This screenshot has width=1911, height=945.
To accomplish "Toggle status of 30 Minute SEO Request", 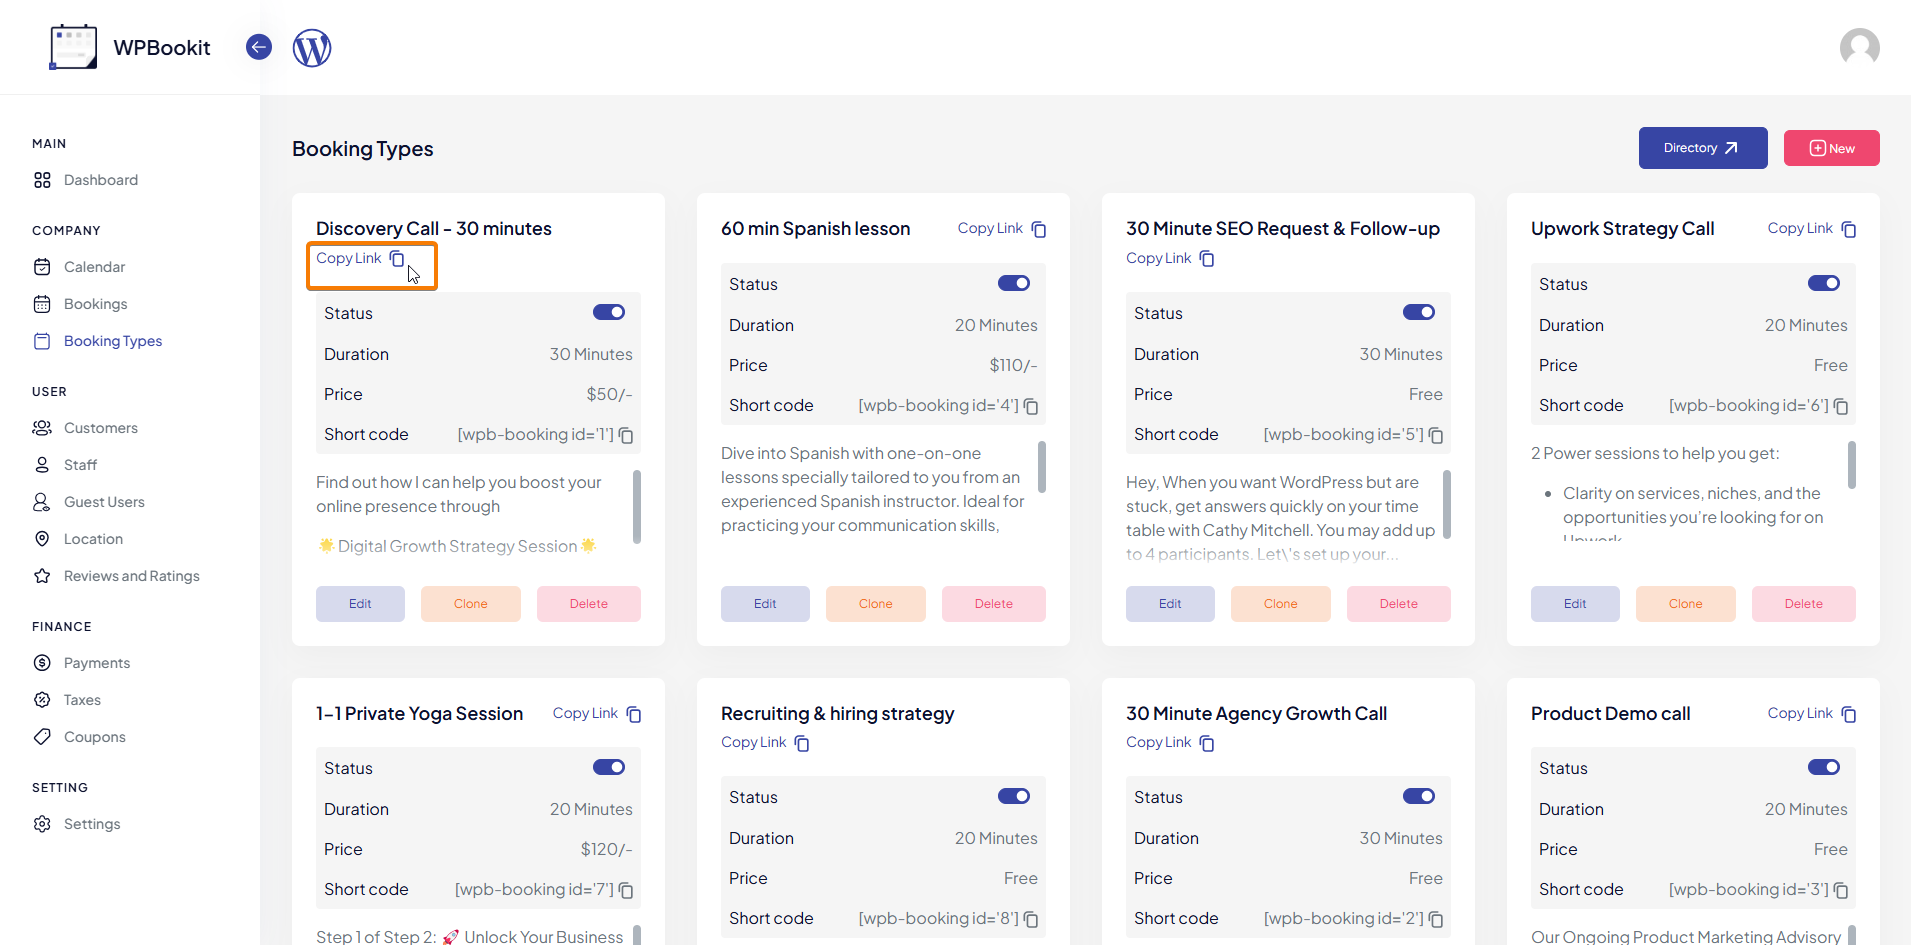I will pos(1419,312).
